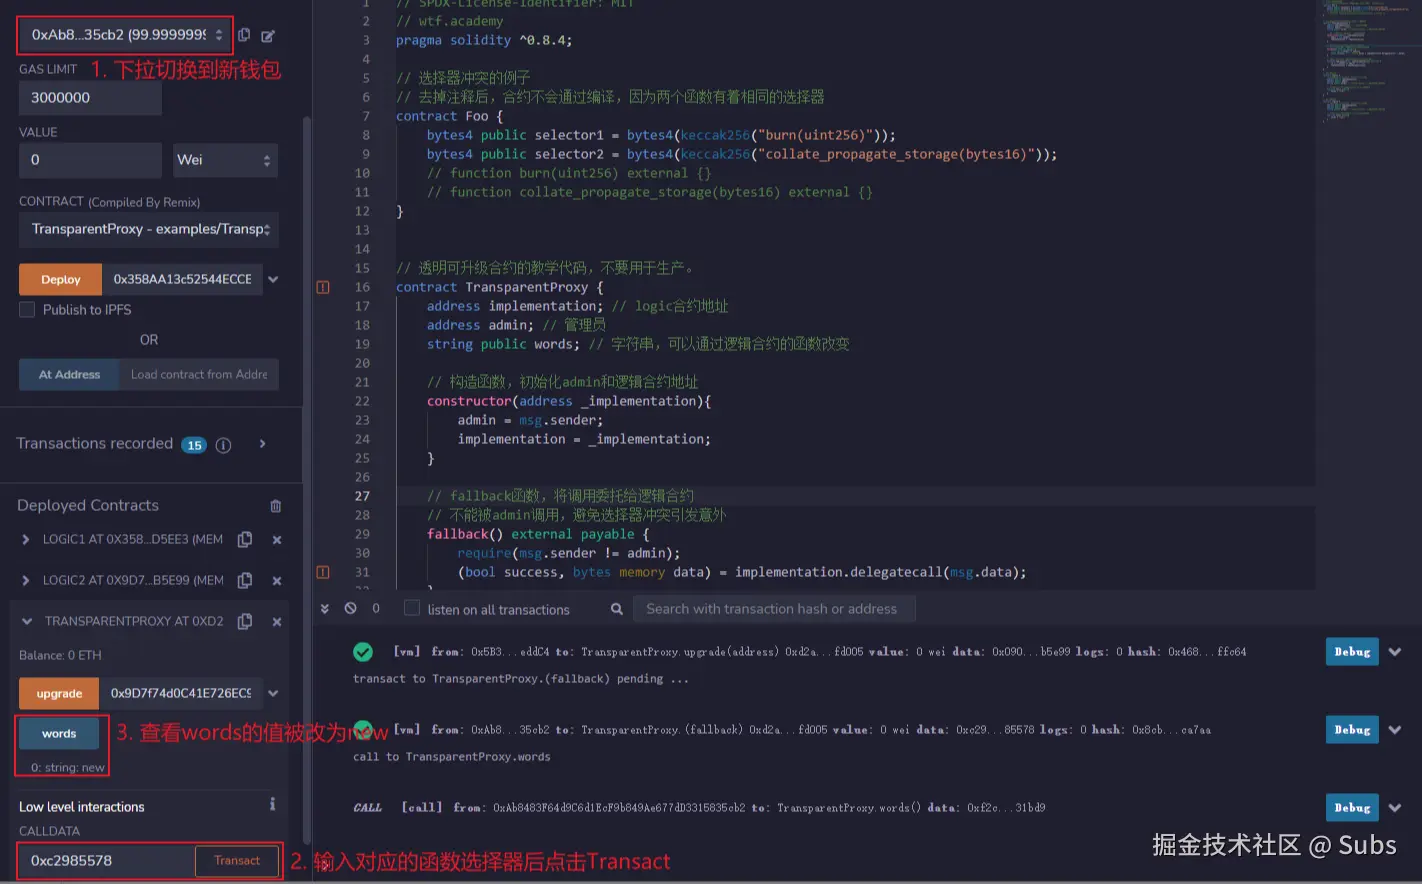Click the 'contract Foo {' code line
1422x884 pixels.
[450, 116]
